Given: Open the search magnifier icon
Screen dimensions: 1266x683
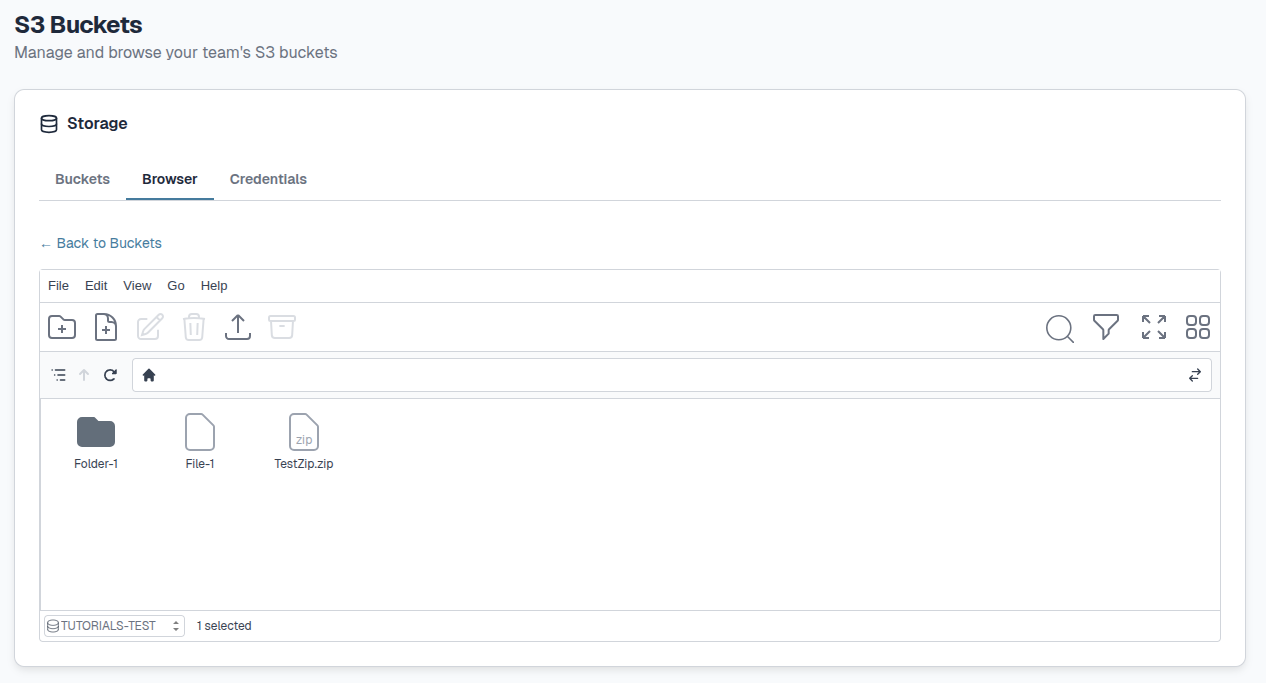Looking at the screenshot, I should 1059,327.
